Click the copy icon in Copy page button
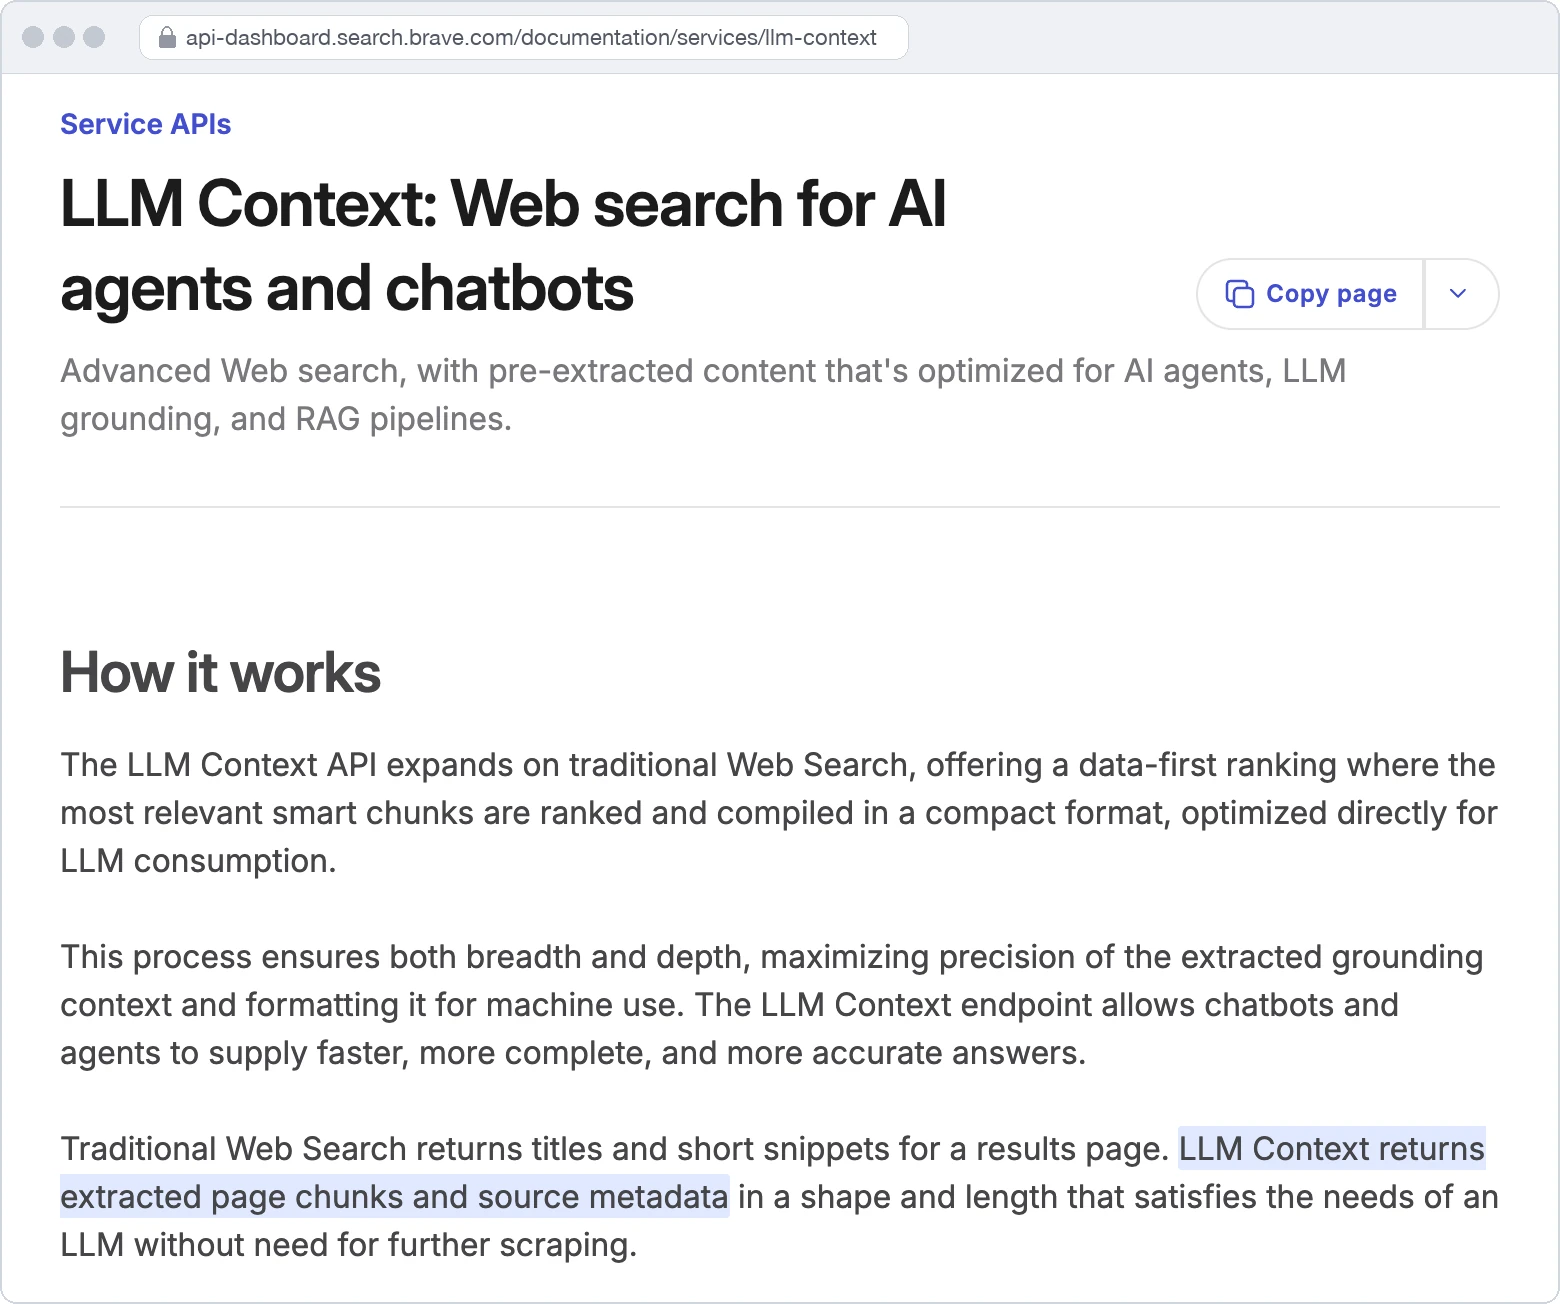This screenshot has width=1560, height=1304. coord(1239,294)
